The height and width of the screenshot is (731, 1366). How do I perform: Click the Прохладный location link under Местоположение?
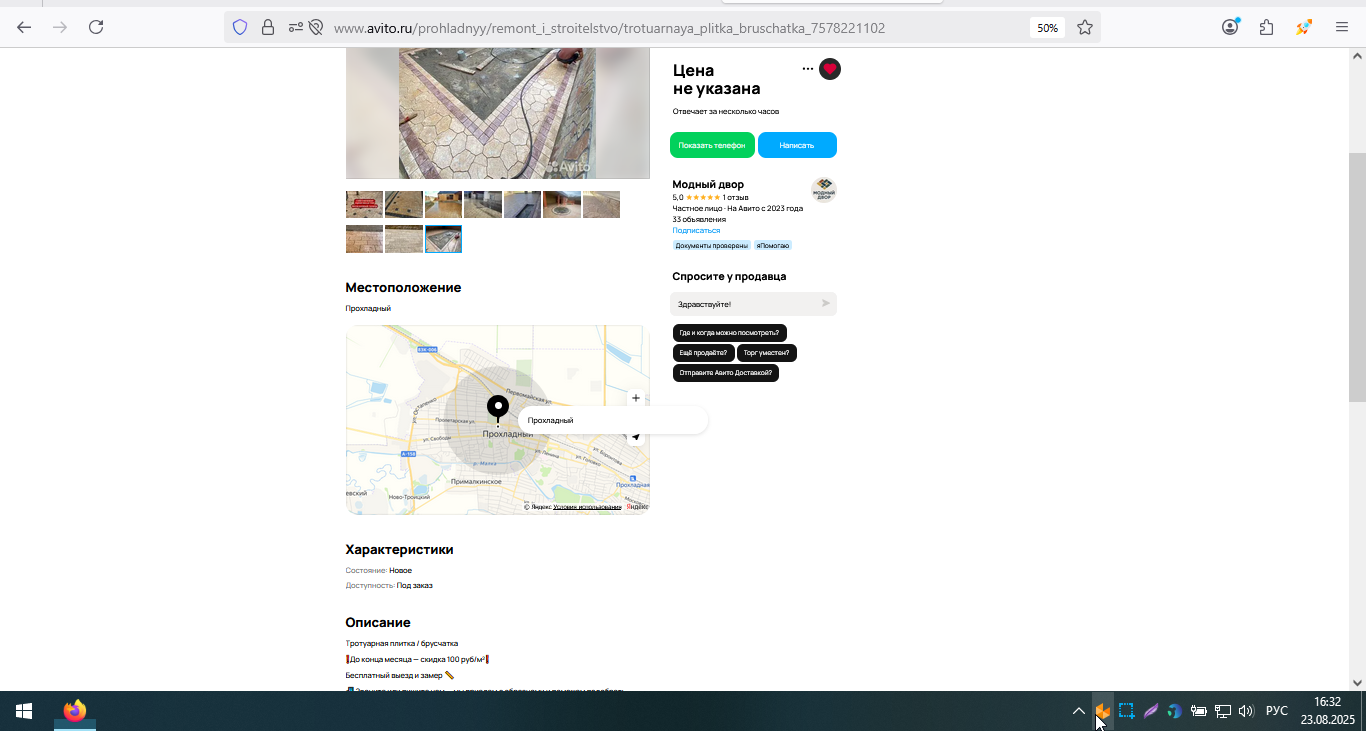click(368, 308)
